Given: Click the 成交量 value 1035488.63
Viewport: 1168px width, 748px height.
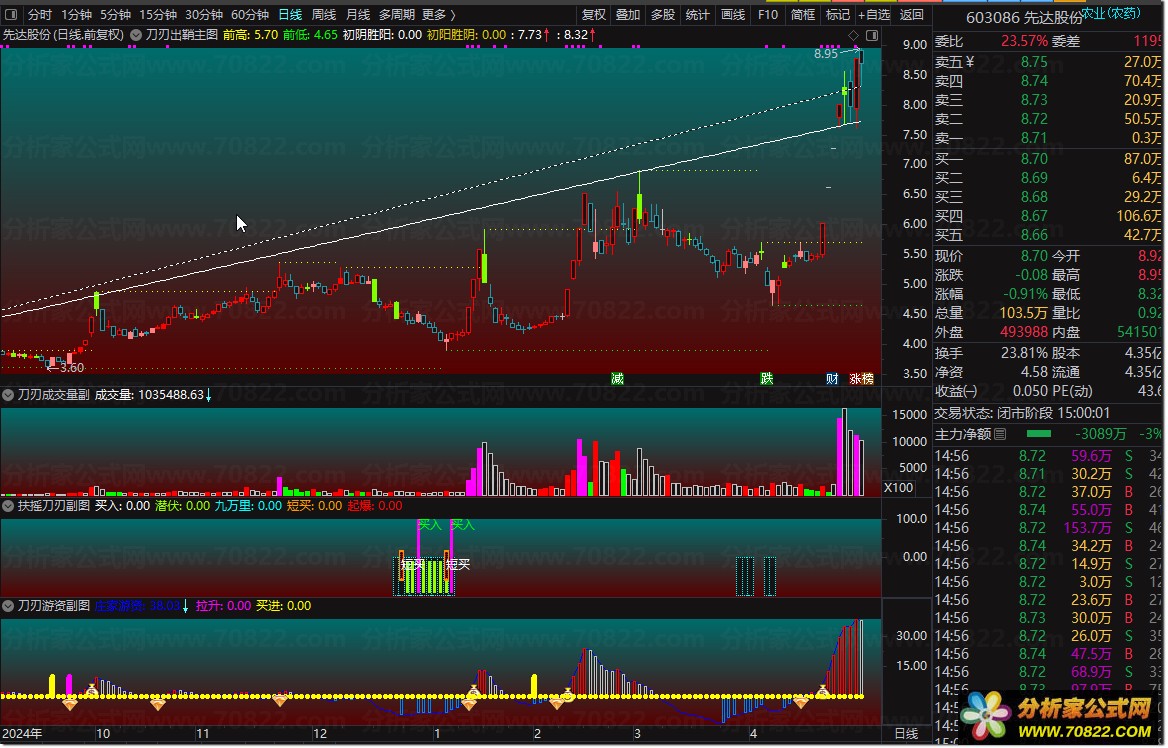Looking at the screenshot, I should pyautogui.click(x=171, y=395).
